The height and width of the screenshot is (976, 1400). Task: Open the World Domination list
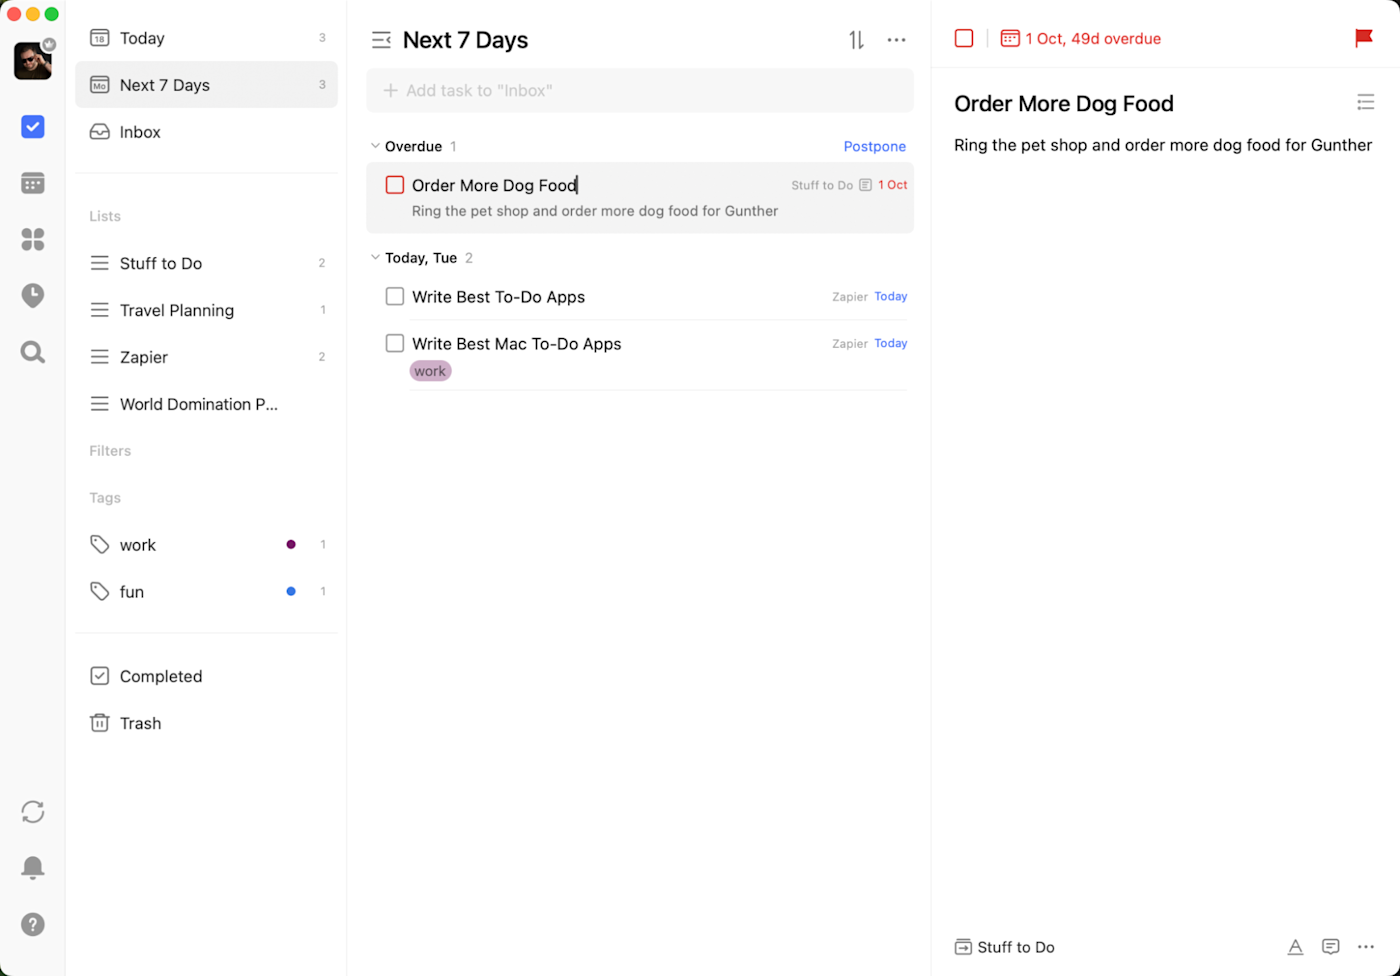(206, 404)
